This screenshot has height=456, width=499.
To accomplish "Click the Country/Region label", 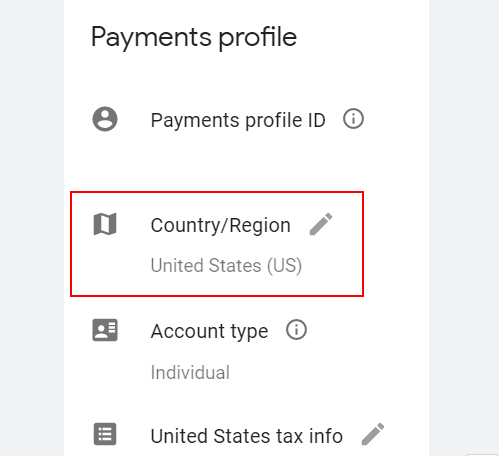I will coord(221,226).
